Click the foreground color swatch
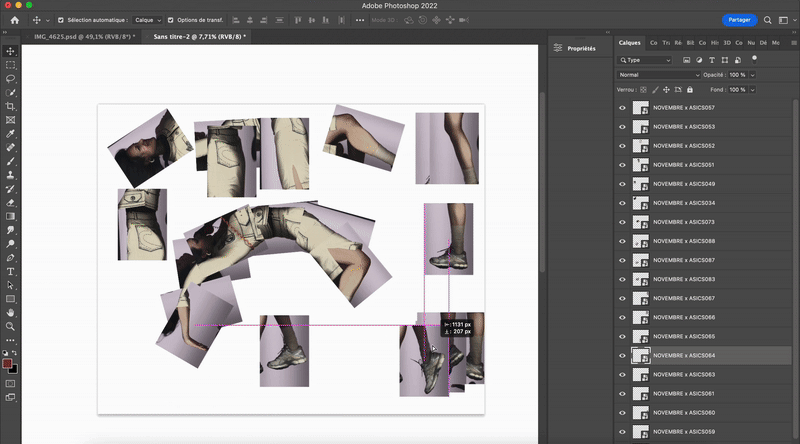This screenshot has height=444, width=800. pyautogui.click(x=8, y=363)
